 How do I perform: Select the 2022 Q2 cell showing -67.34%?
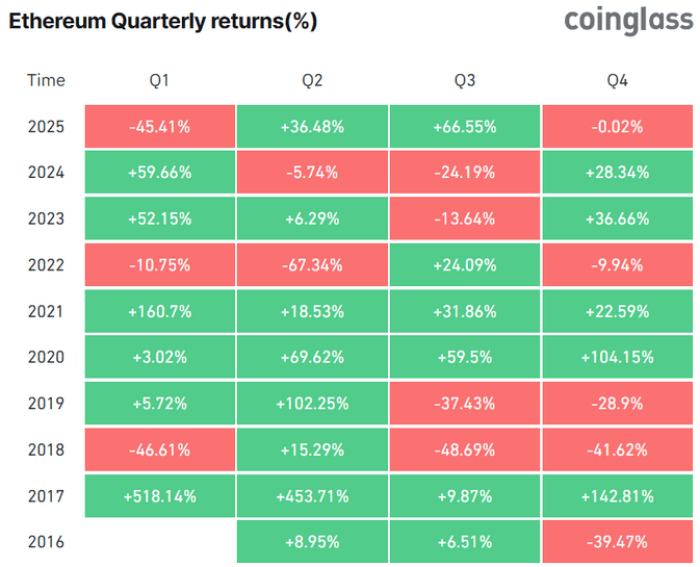click(312, 265)
